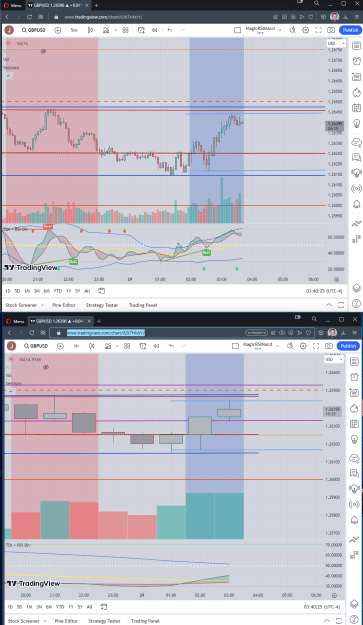Open private chats icon in top window sidebar
This screenshot has height=625, width=363.
(x=356, y=157)
